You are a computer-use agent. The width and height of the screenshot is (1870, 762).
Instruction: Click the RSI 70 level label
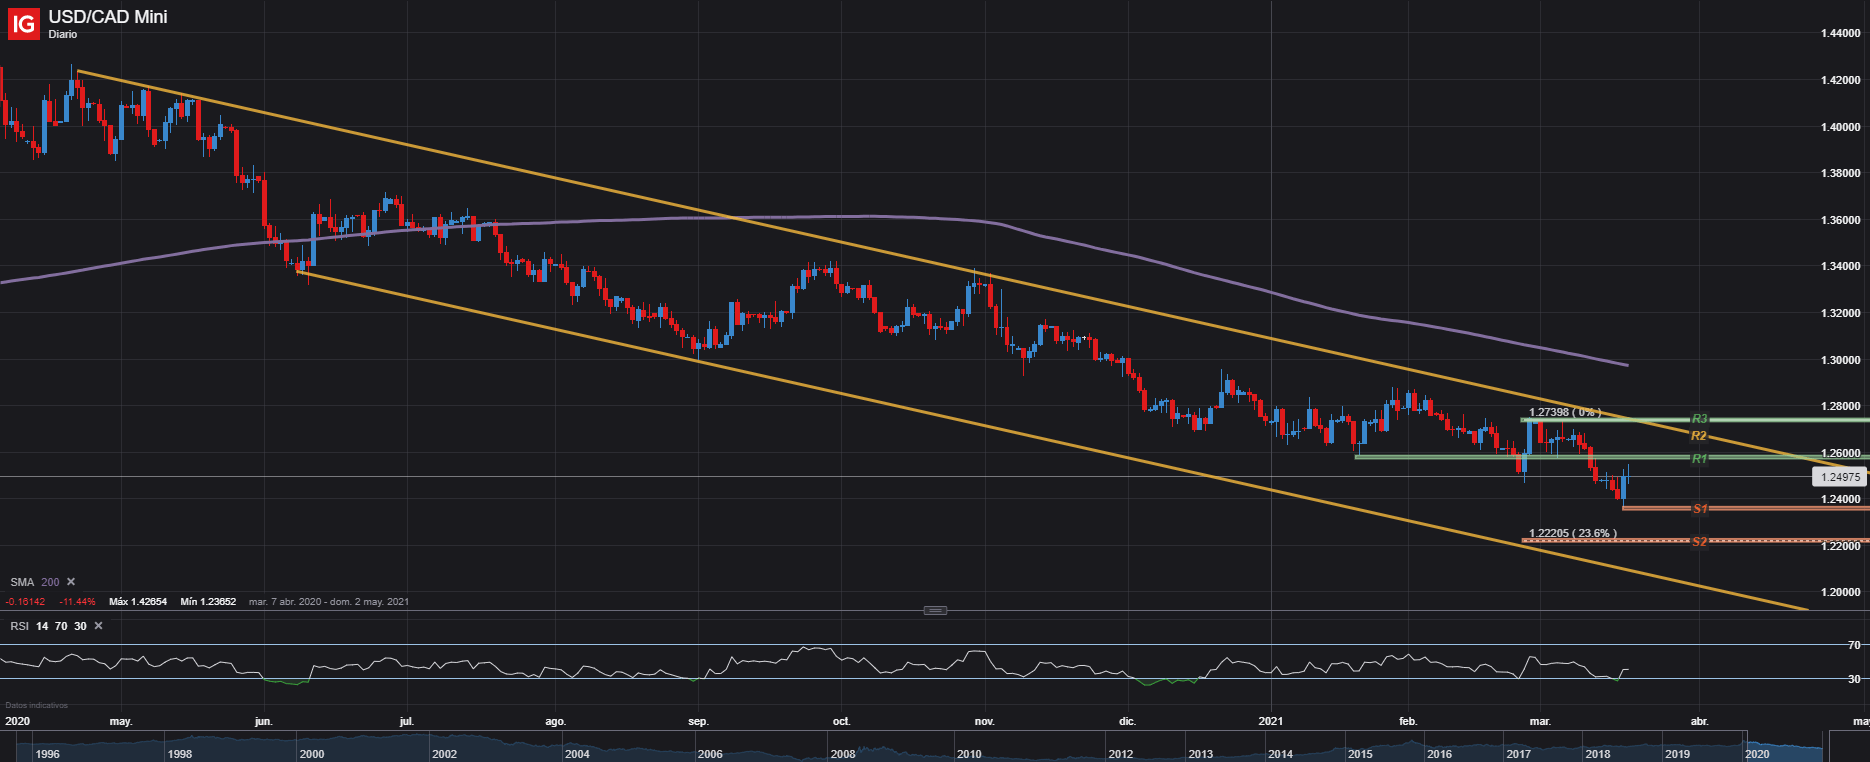click(1854, 646)
